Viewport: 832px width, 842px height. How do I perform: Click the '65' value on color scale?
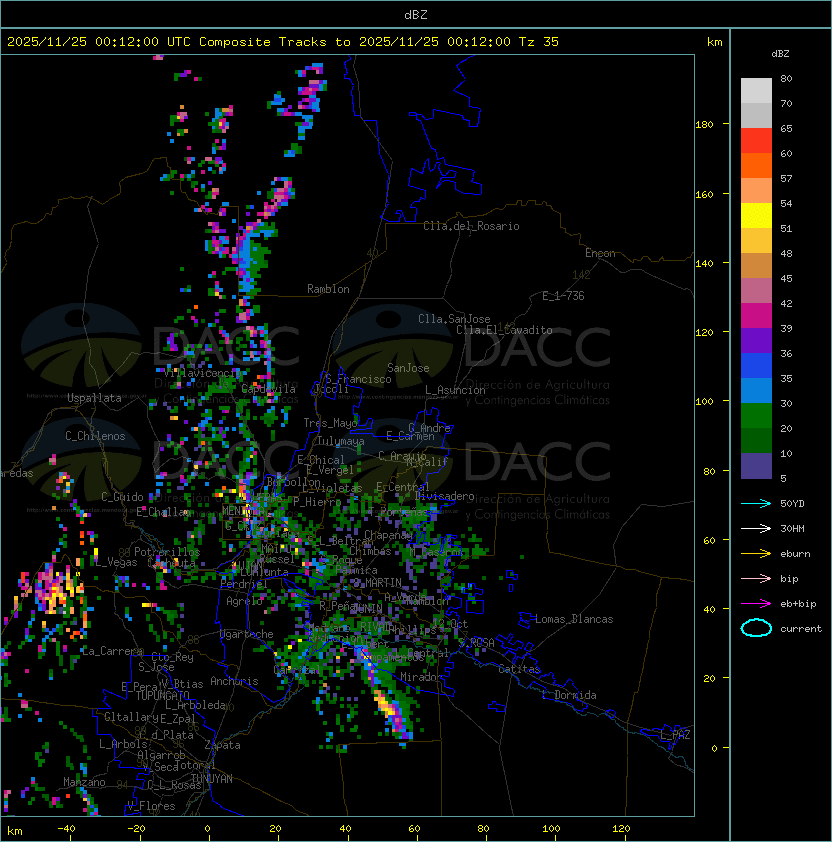tap(786, 128)
